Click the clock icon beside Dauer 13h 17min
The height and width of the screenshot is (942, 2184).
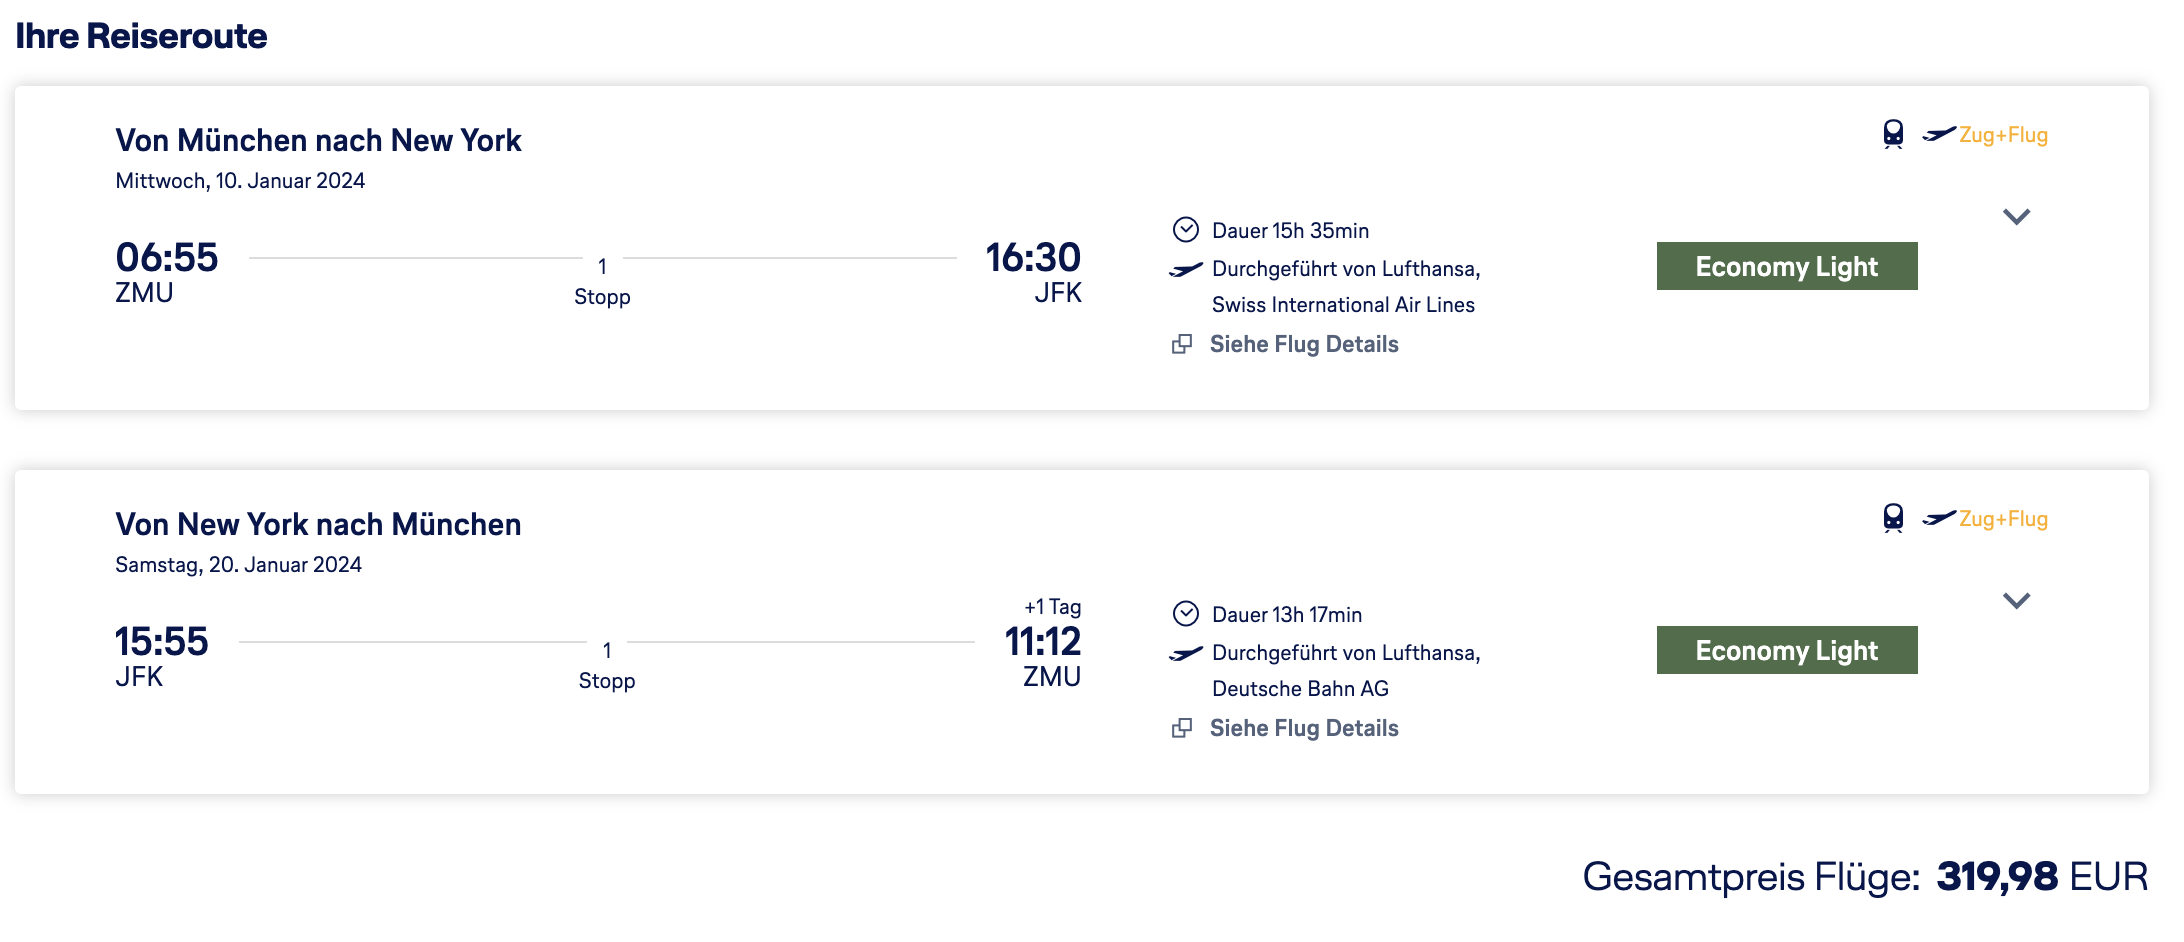tap(1185, 614)
